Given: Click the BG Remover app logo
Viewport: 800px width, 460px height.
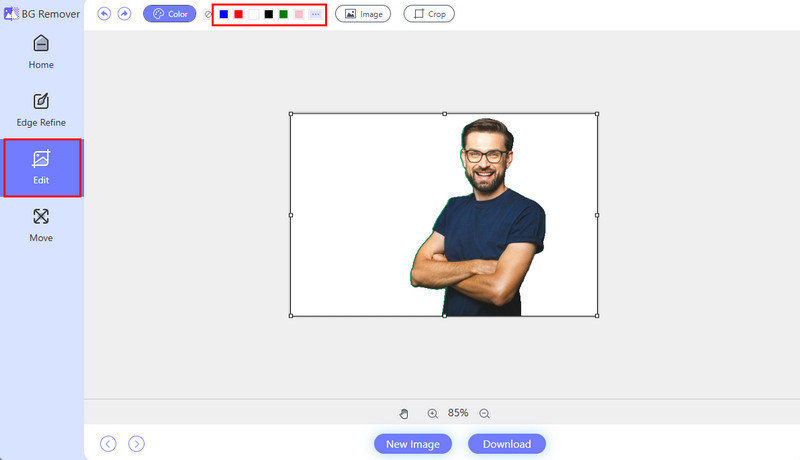Looking at the screenshot, I should [11, 14].
